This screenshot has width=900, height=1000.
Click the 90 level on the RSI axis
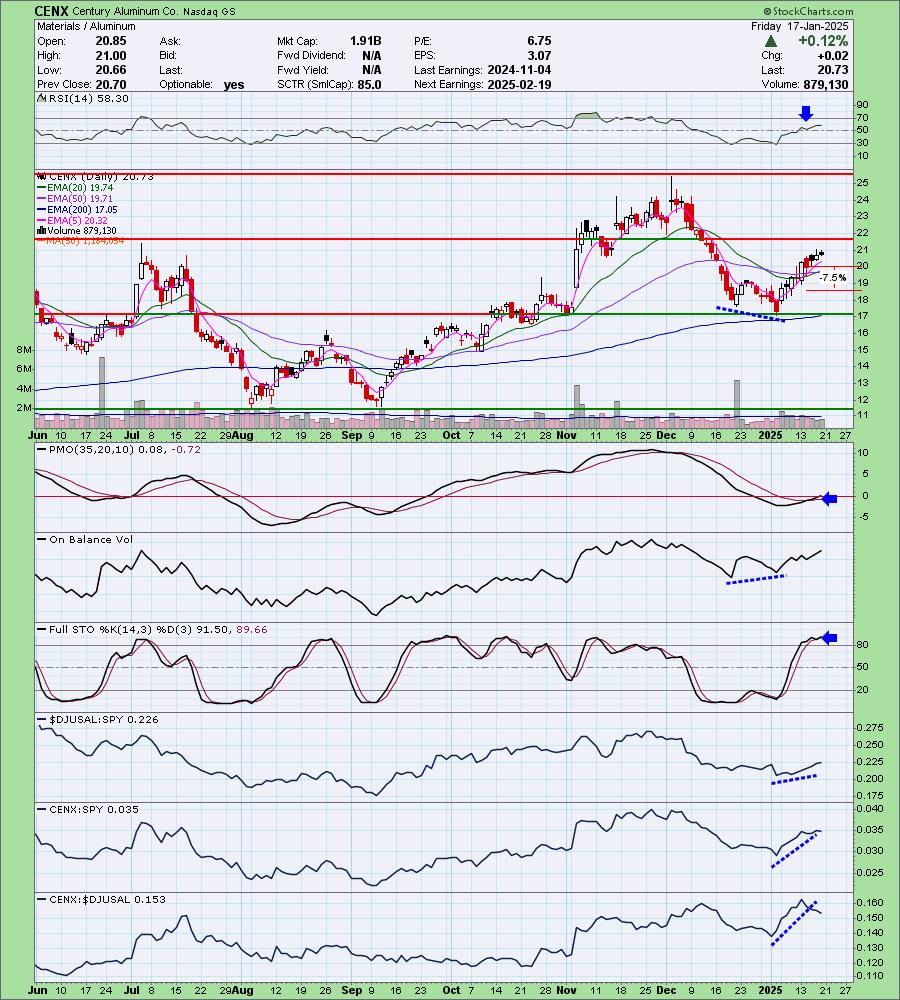[x=862, y=105]
